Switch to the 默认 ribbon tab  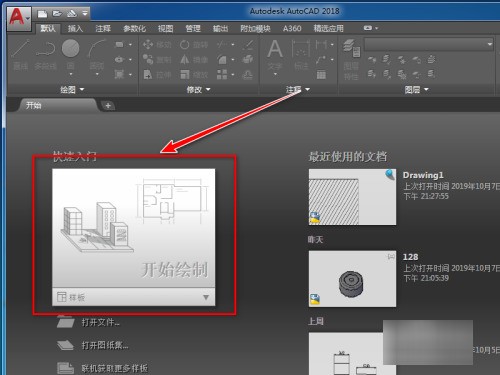tap(48, 28)
